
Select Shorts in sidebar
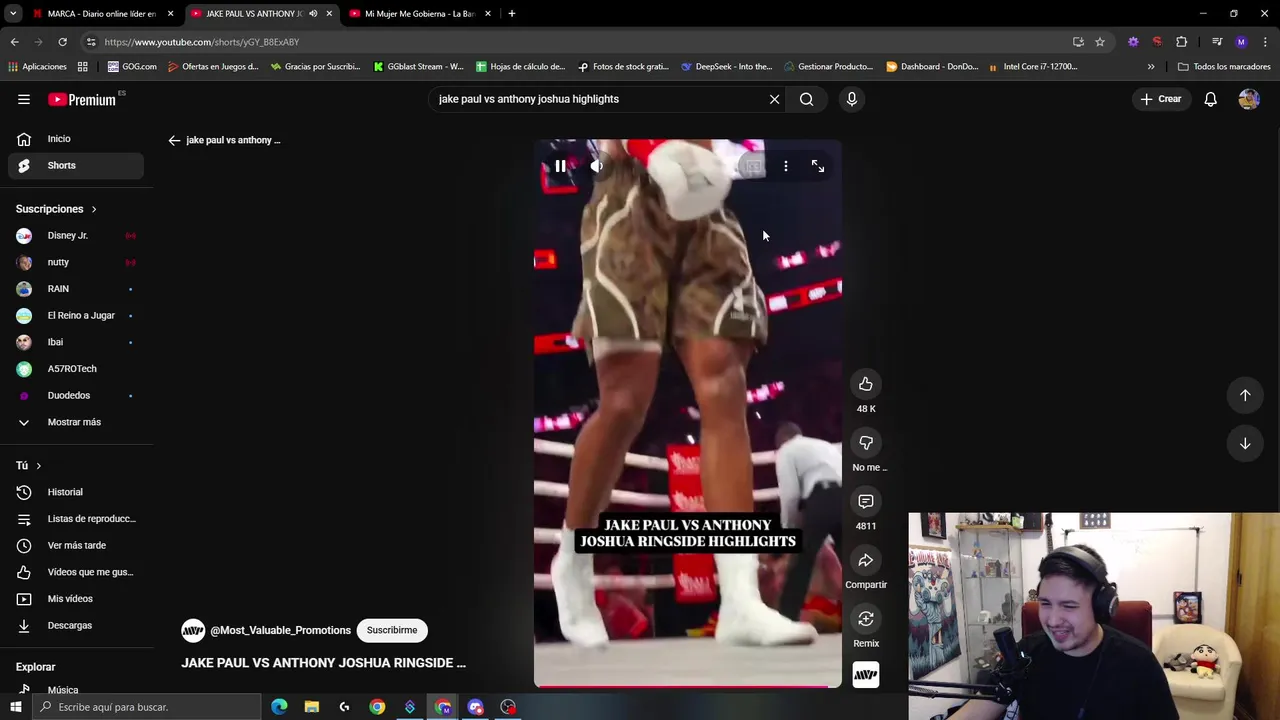coord(76,165)
